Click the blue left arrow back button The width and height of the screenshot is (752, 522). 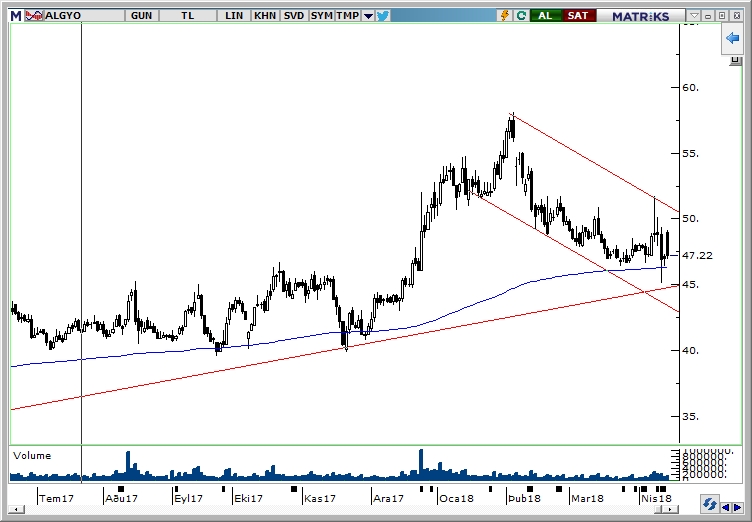[732, 38]
